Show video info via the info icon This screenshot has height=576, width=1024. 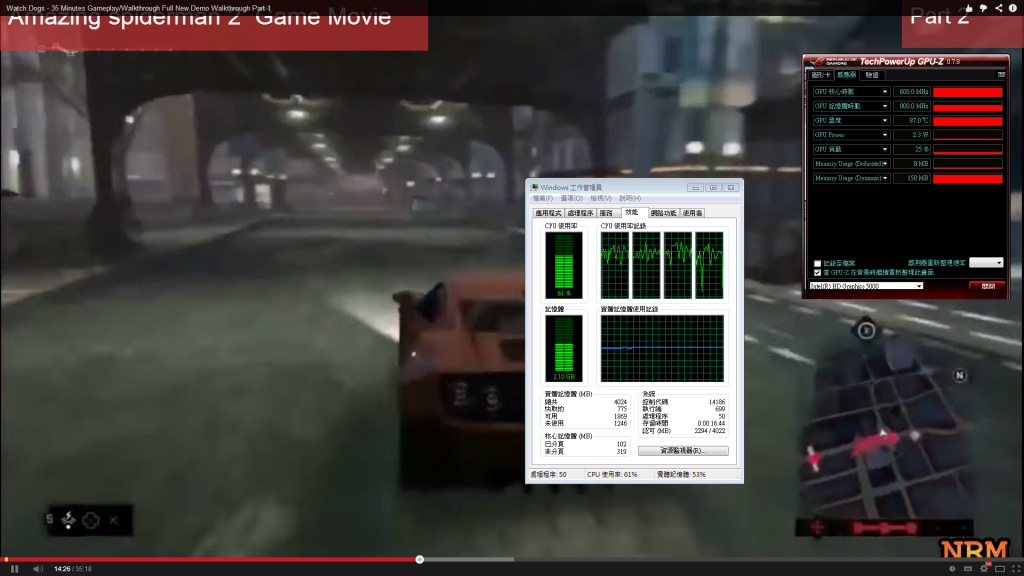pyautogui.click(x=1013, y=8)
